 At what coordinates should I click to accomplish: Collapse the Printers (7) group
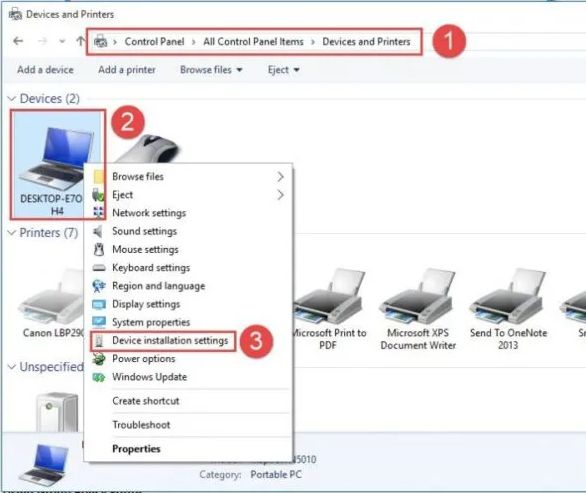tap(12, 233)
